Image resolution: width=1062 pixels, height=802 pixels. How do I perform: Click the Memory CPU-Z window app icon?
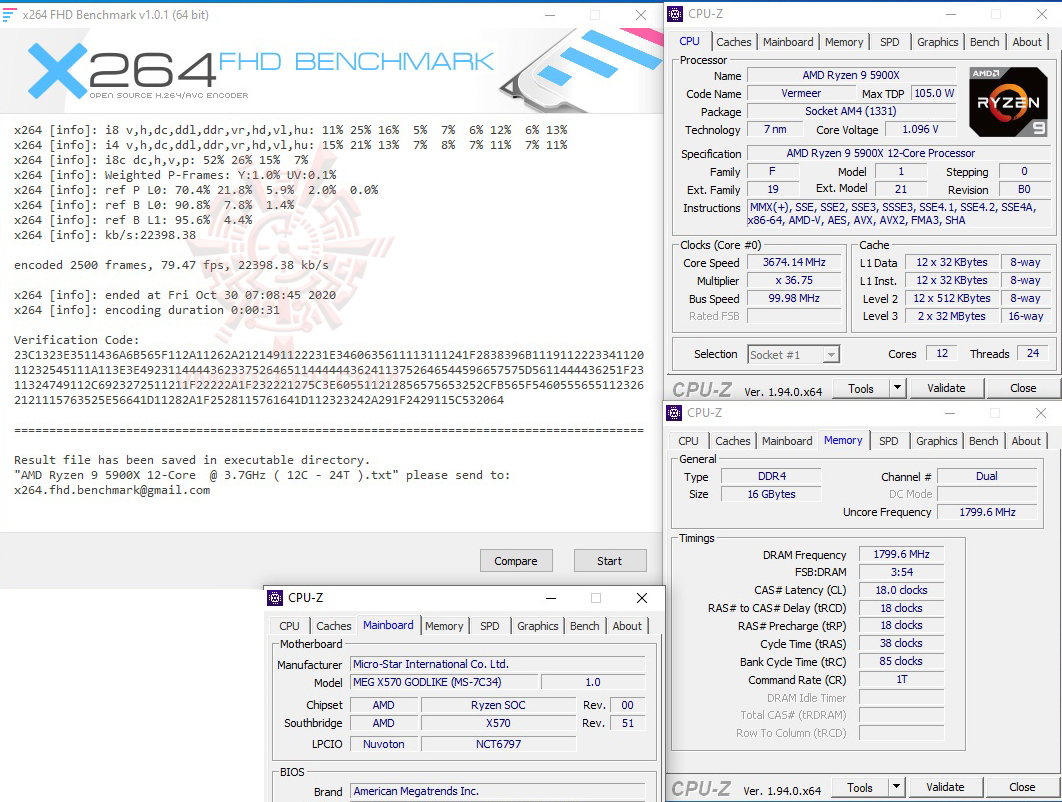tap(674, 413)
